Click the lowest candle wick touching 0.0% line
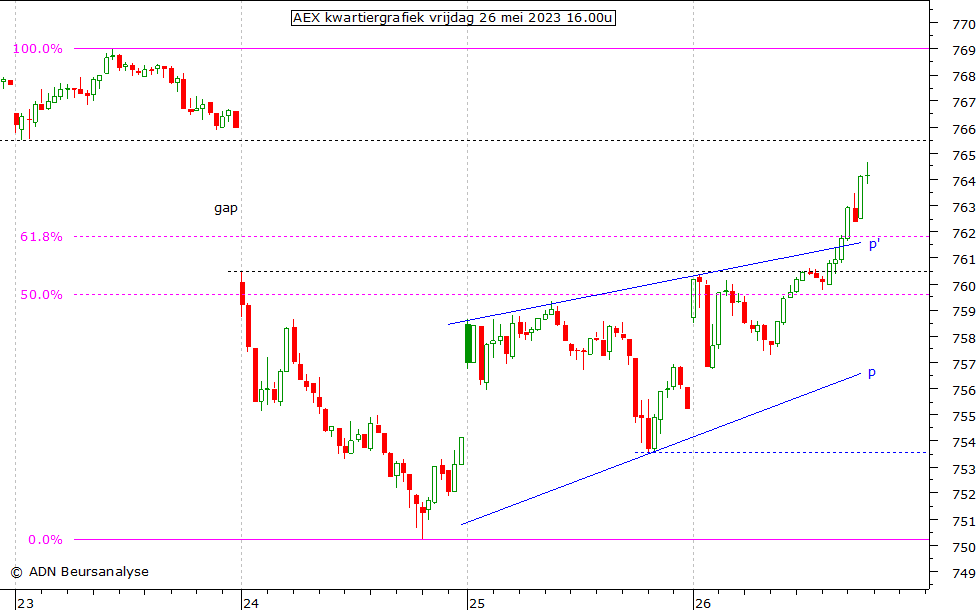 [x=422, y=522]
